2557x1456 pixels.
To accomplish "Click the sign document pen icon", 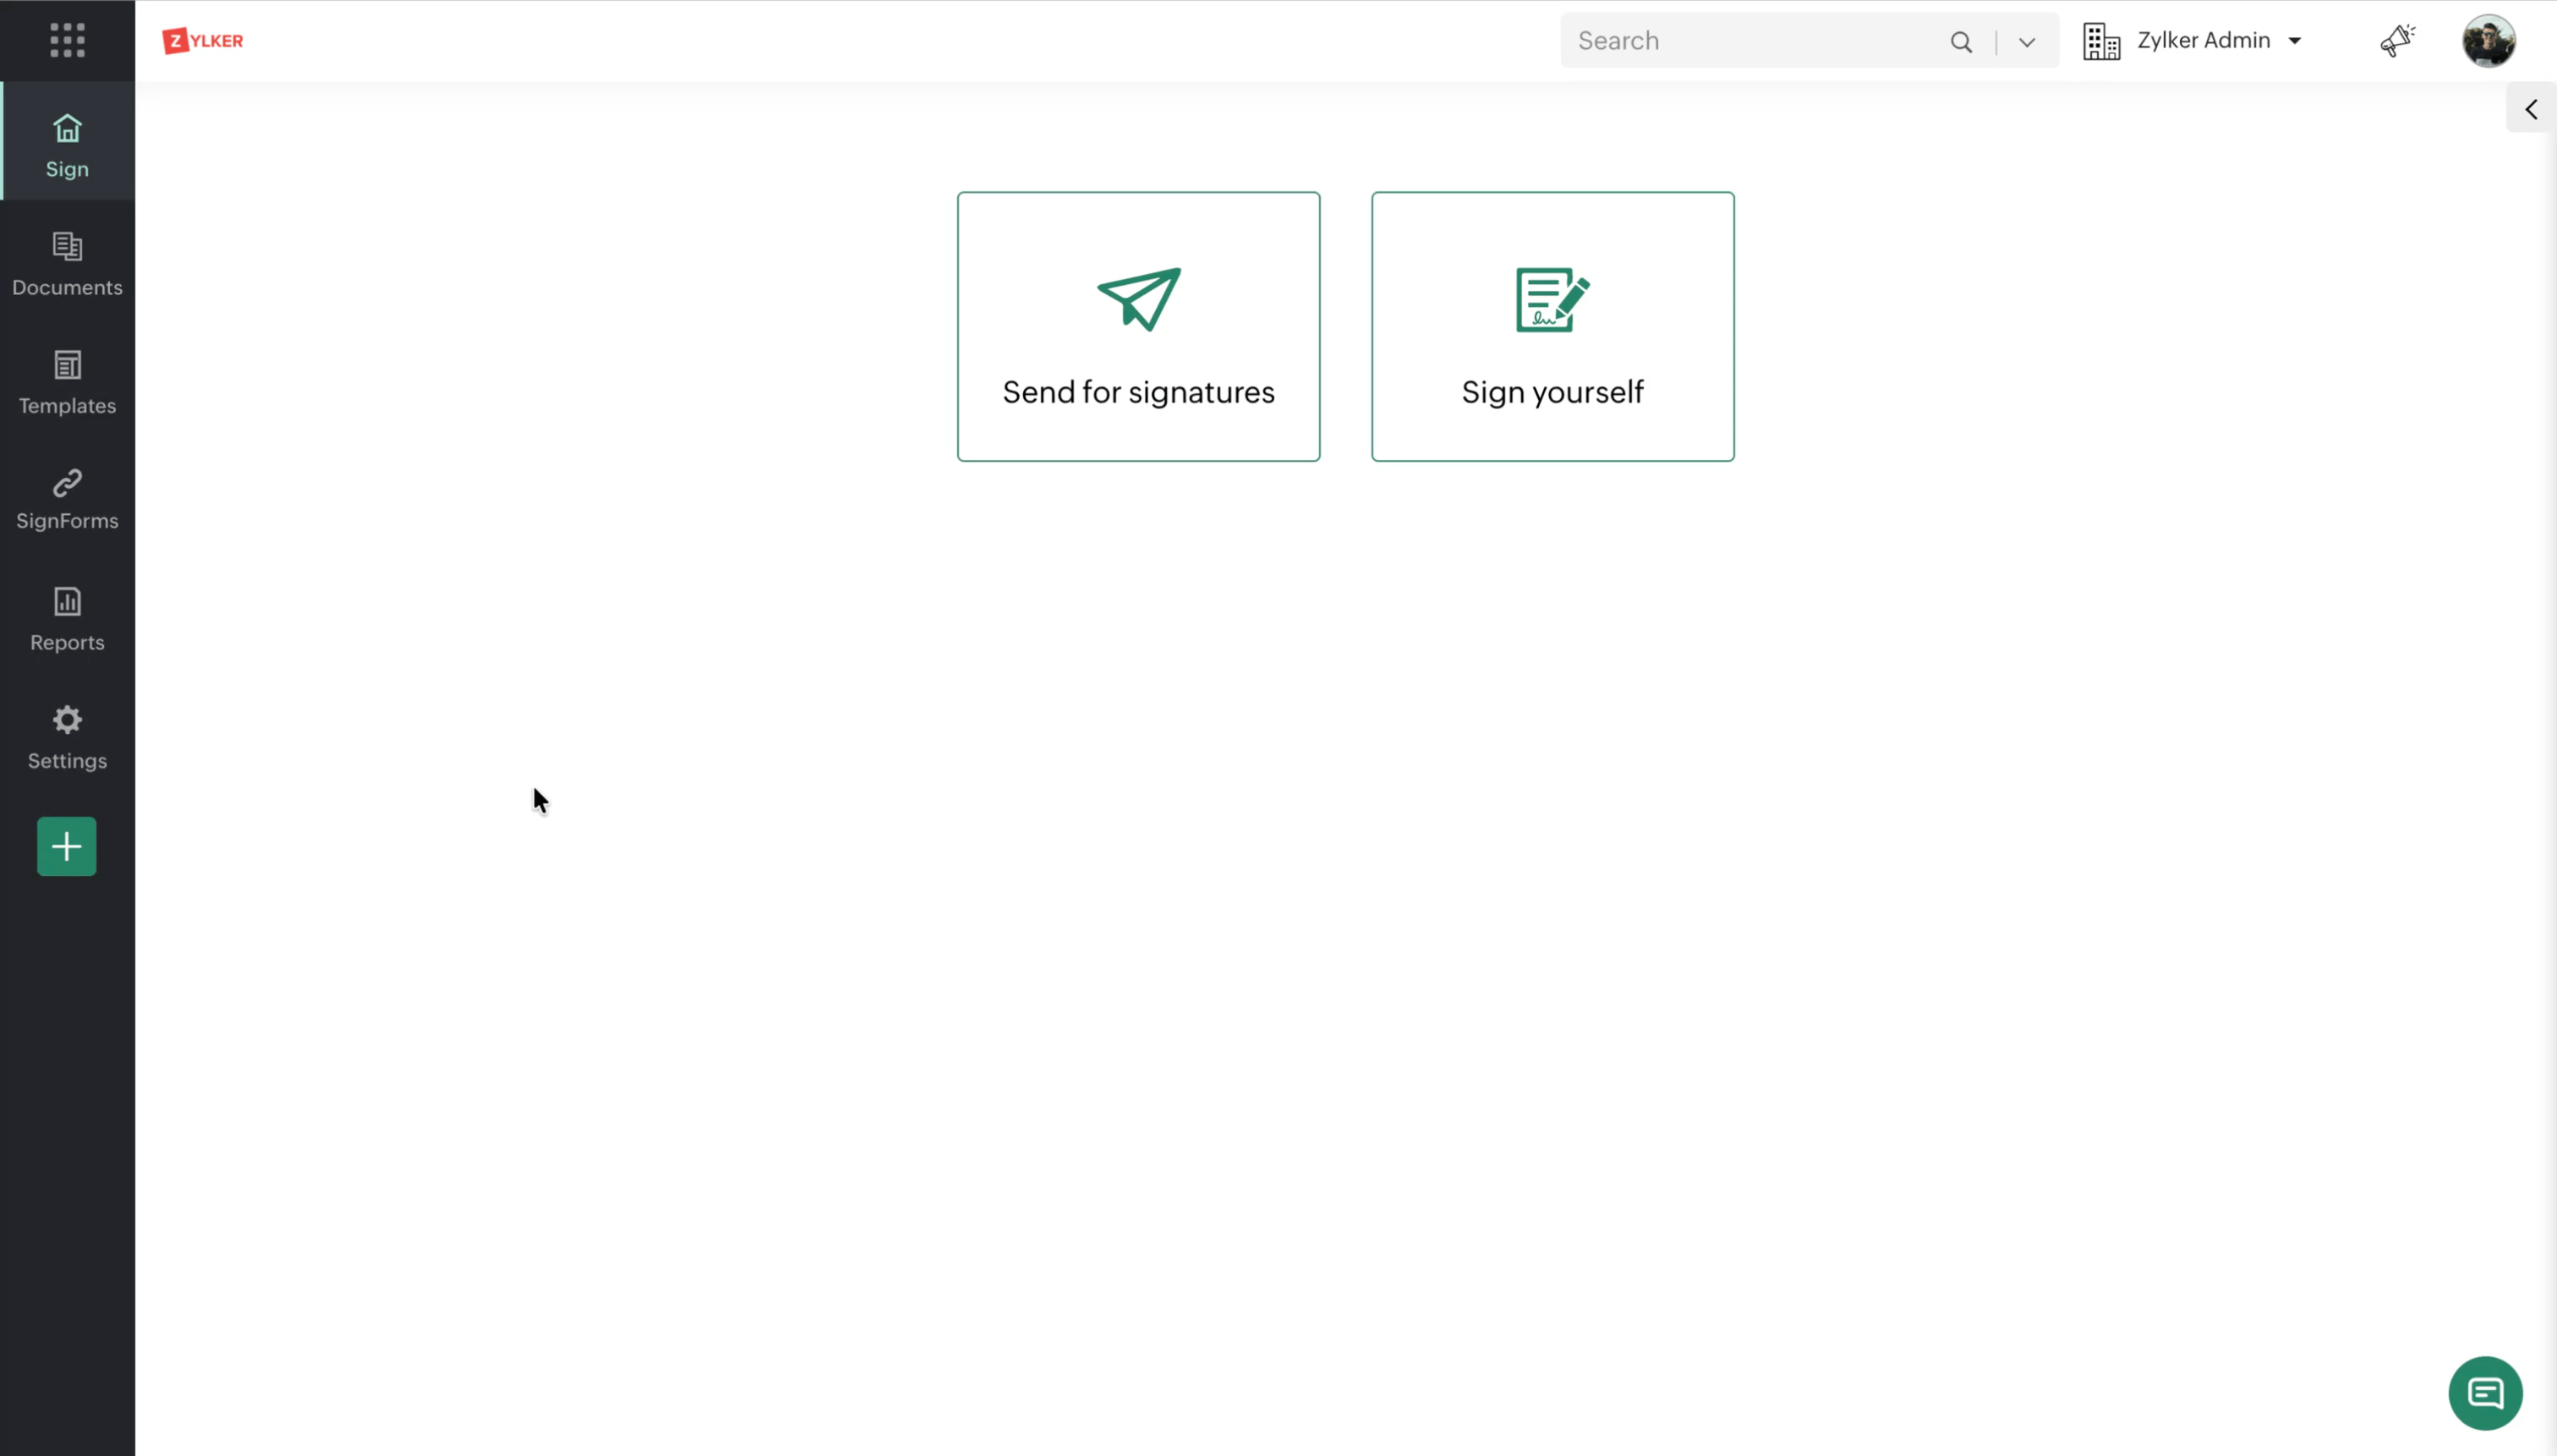I will pyautogui.click(x=1551, y=299).
